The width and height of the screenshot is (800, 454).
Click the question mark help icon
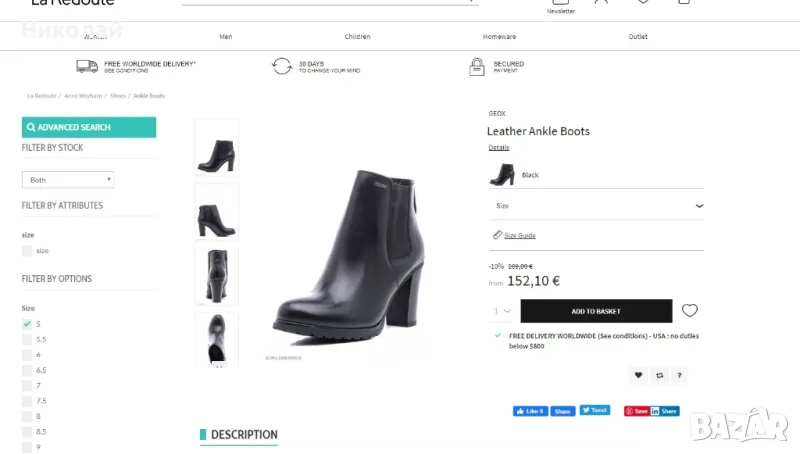(x=680, y=376)
